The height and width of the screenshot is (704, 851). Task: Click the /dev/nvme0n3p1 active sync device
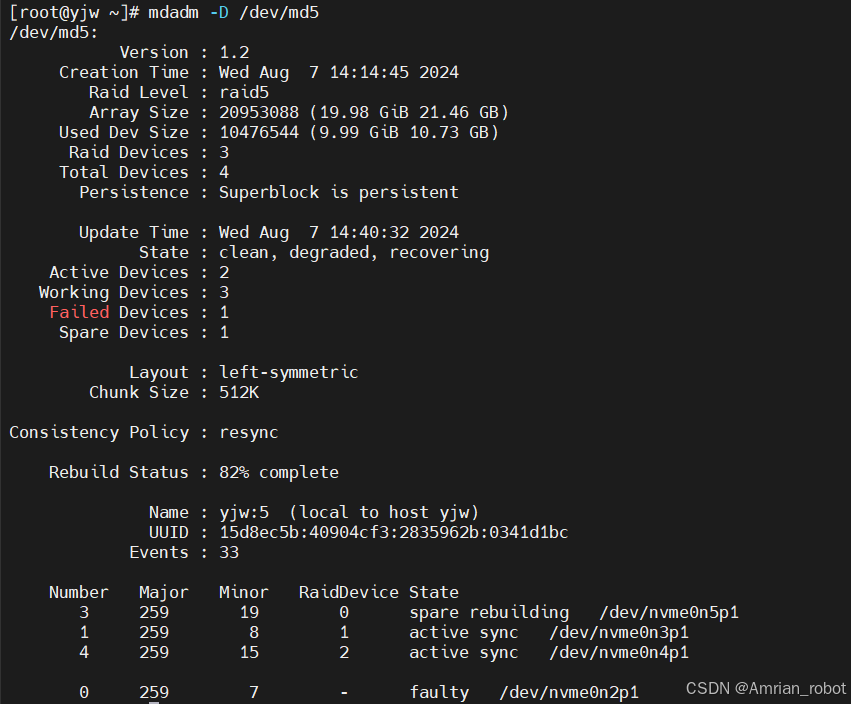(619, 633)
